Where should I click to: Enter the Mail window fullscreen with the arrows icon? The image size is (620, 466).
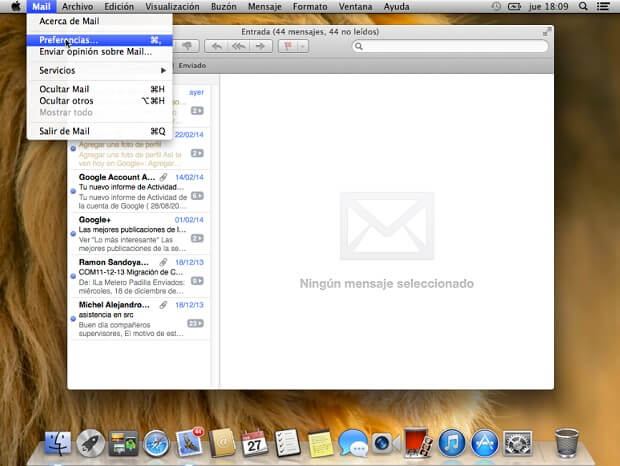tap(546, 32)
